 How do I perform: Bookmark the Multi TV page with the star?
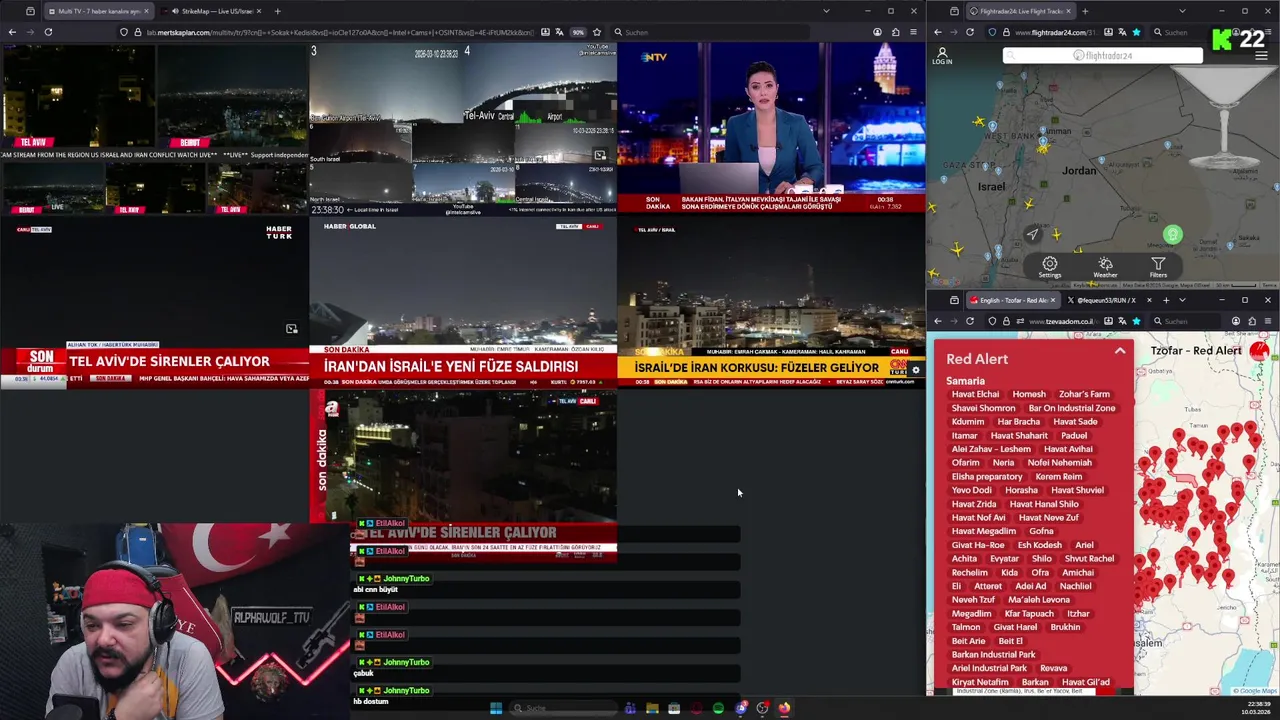597,32
